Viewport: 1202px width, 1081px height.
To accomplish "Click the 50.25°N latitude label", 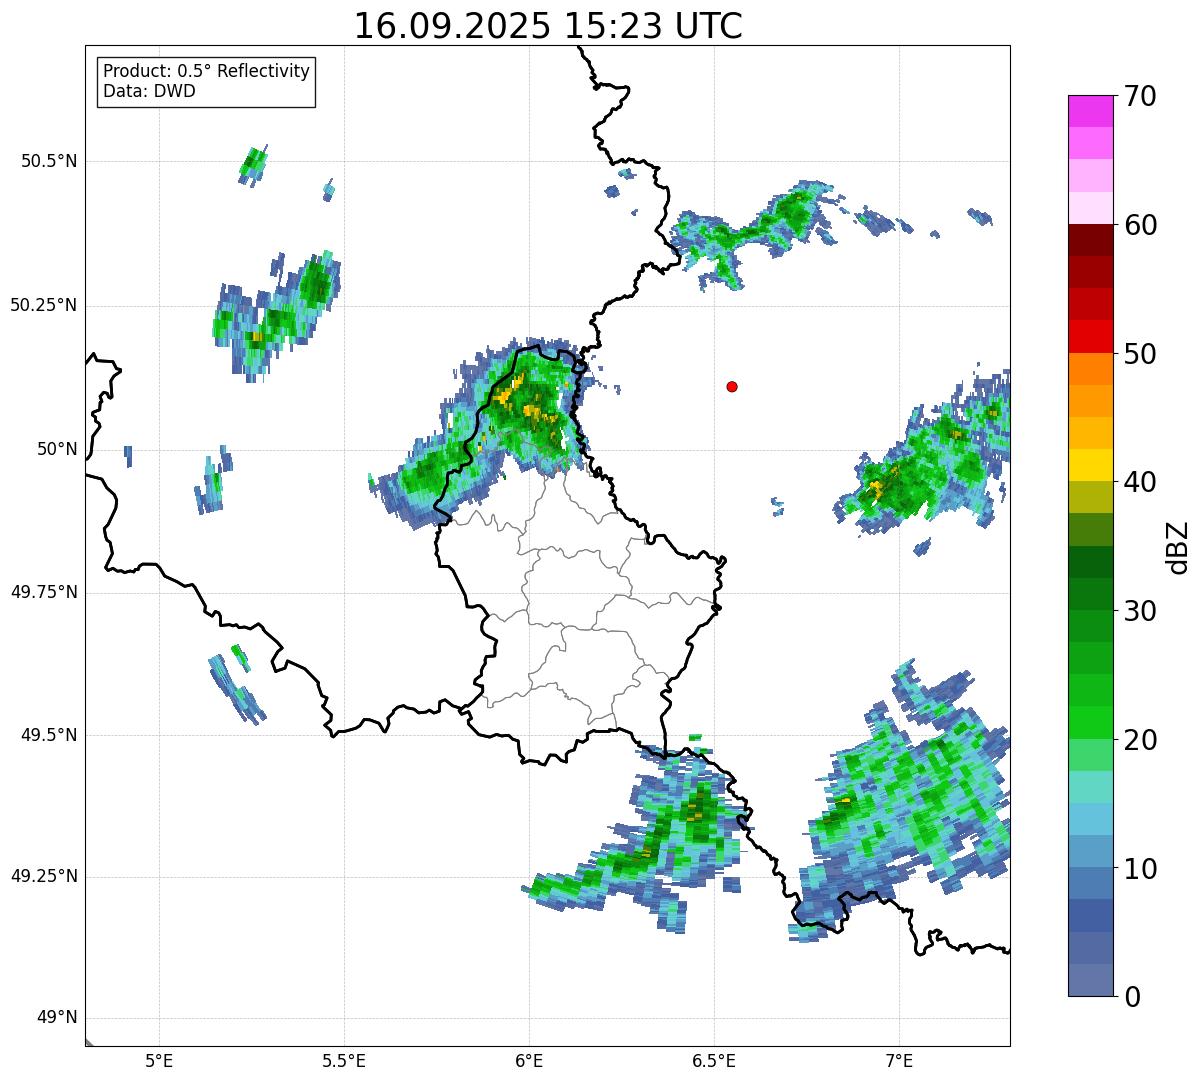I will click(x=43, y=305).
